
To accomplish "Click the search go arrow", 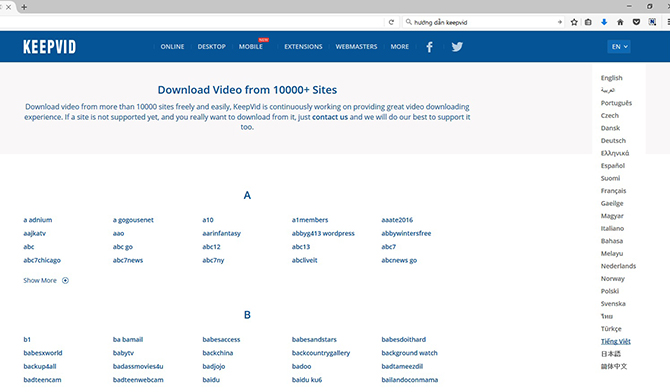I will pyautogui.click(x=559, y=22).
